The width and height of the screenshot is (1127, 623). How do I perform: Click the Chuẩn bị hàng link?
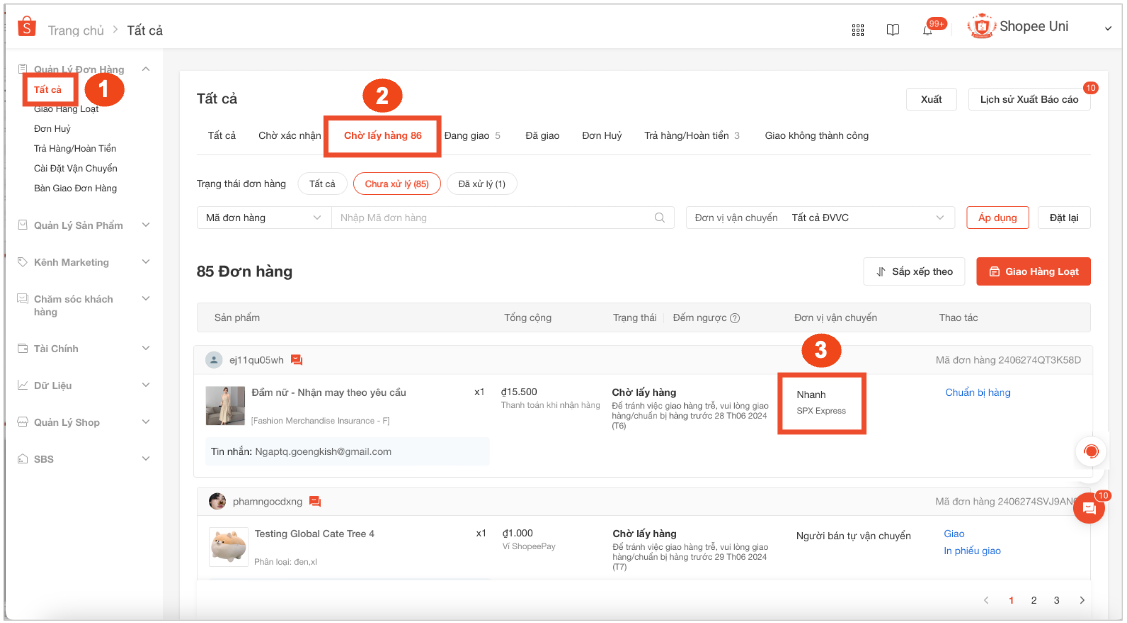977,392
